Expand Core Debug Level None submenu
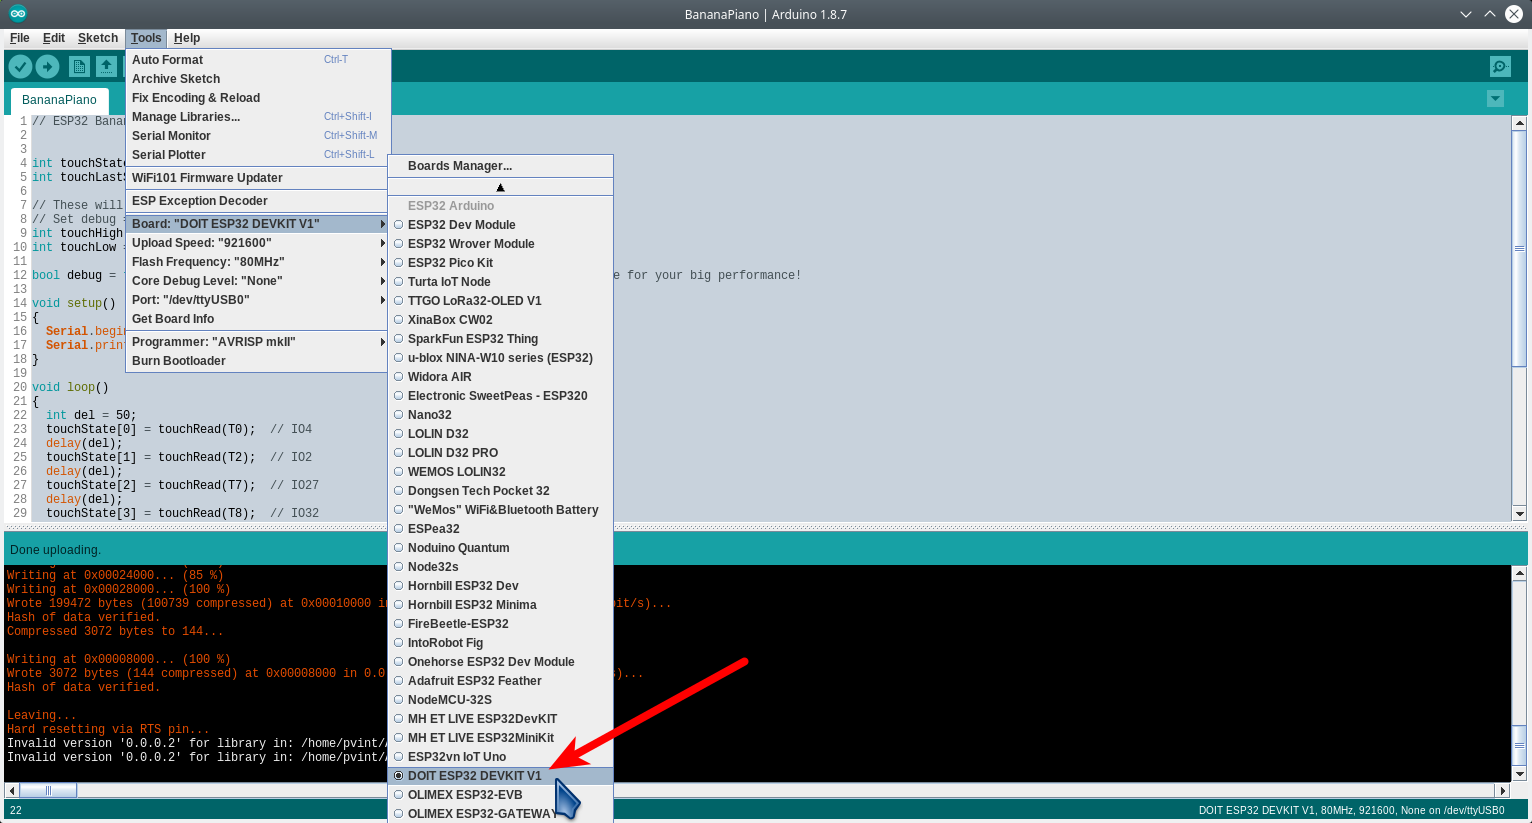 (x=258, y=281)
